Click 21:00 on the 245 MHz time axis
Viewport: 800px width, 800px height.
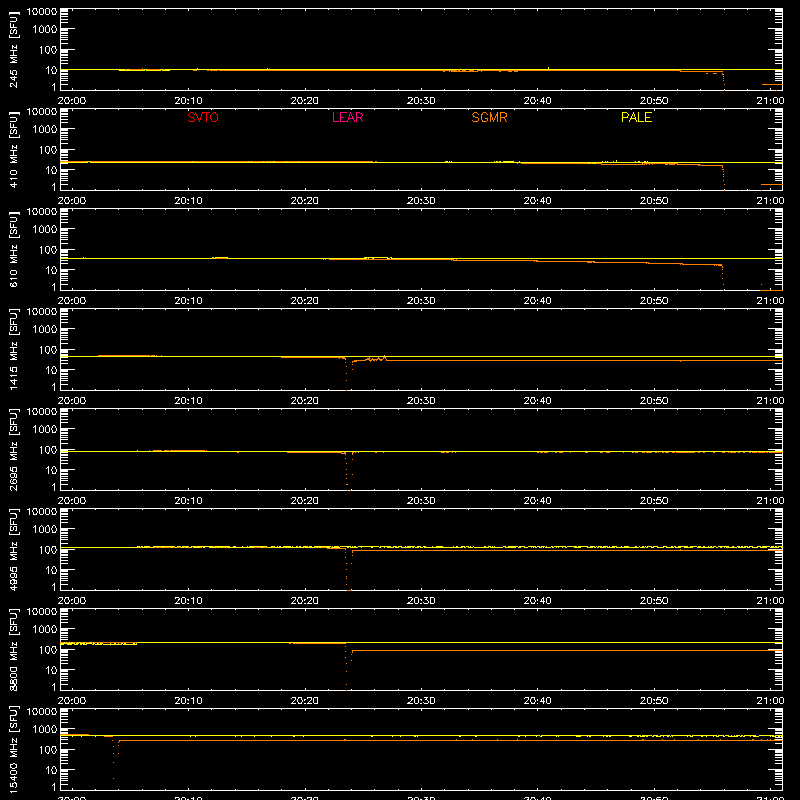pyautogui.click(x=770, y=101)
